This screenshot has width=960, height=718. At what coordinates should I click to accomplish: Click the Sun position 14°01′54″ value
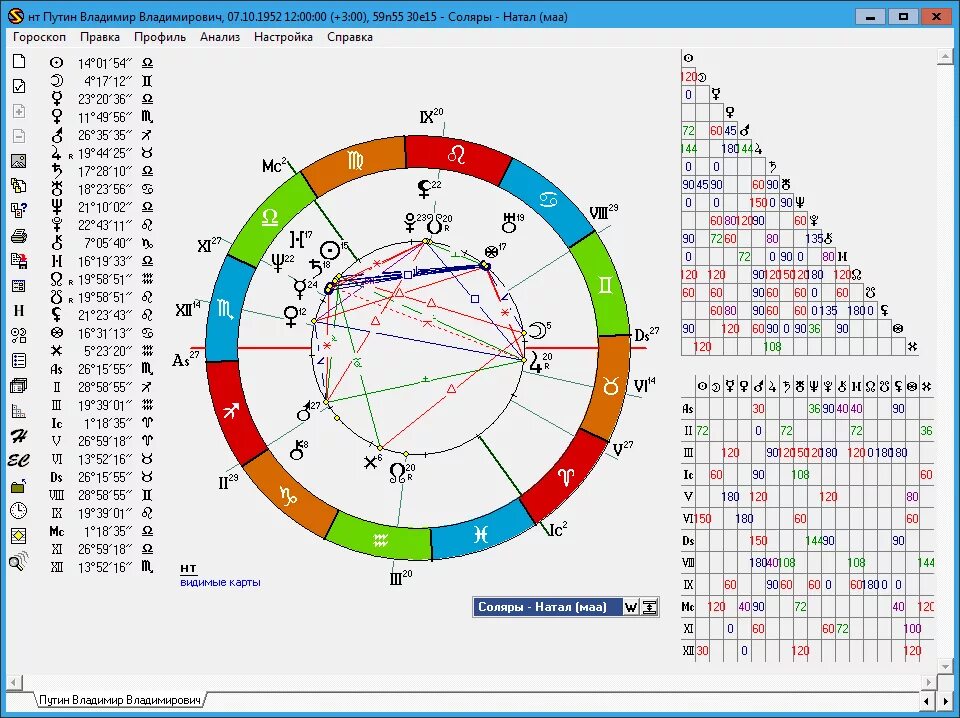point(105,63)
